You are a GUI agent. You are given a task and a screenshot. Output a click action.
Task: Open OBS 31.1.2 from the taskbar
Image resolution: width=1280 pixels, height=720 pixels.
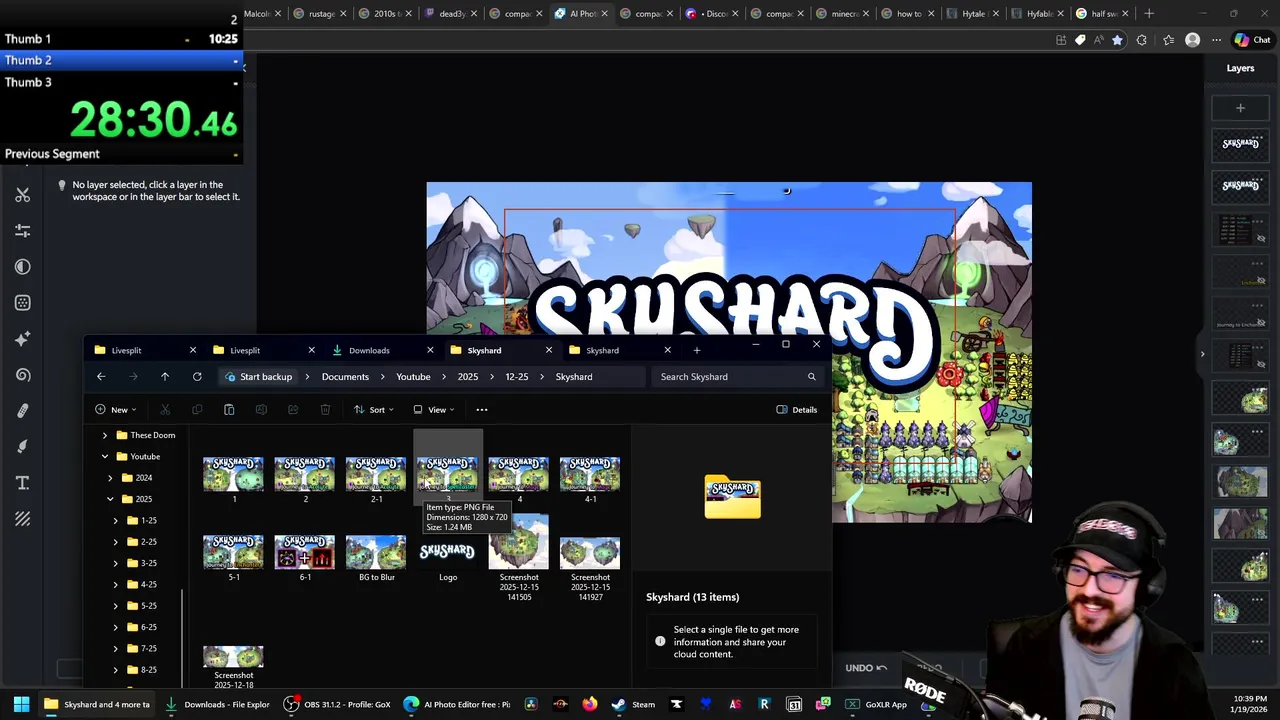coord(338,704)
